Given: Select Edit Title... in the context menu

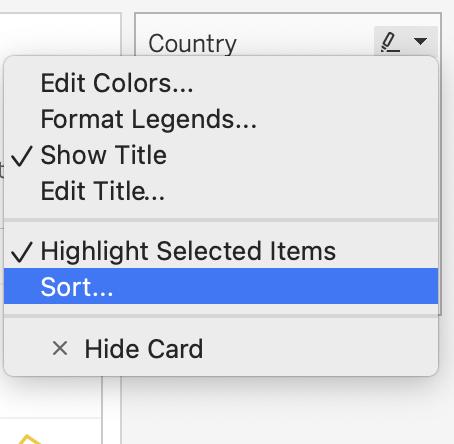Looking at the screenshot, I should (102, 191).
